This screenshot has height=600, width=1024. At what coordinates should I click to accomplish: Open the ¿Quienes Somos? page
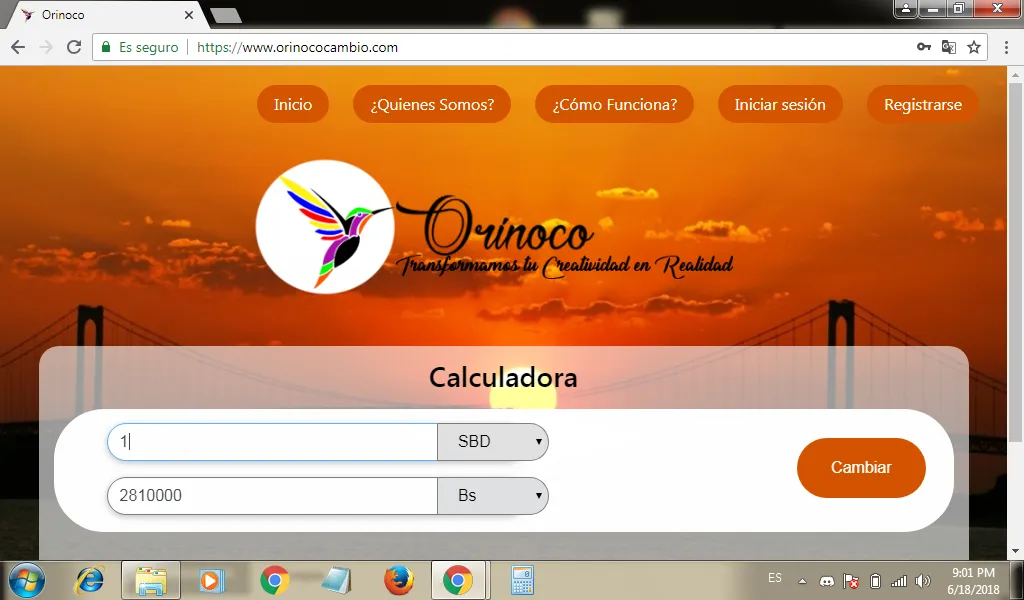(x=432, y=104)
